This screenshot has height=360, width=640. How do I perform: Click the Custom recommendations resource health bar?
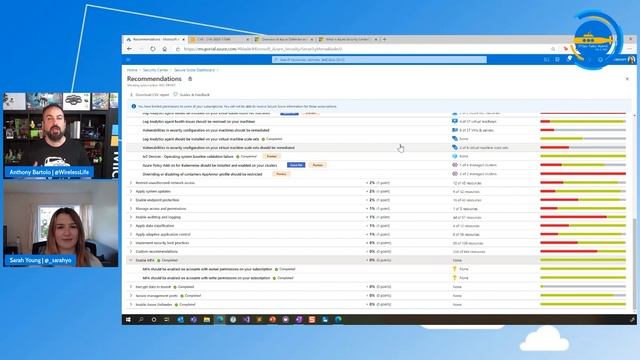pos(583,251)
